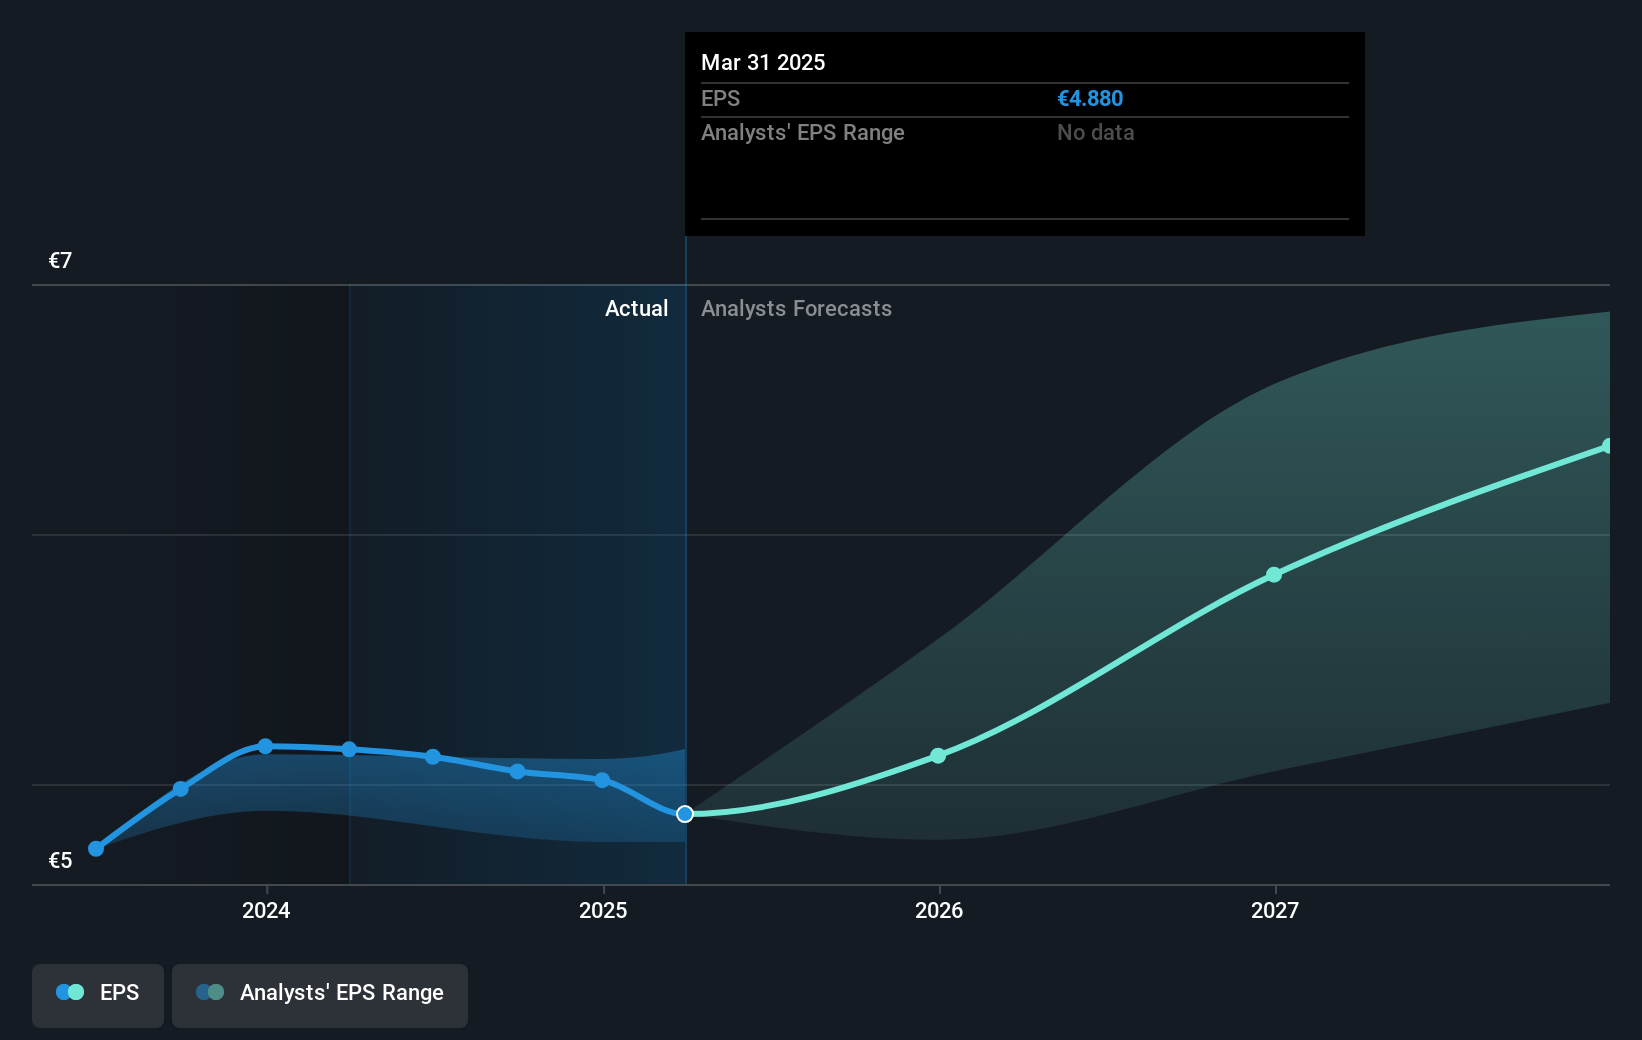Click the €5 y-axis label
Viewport: 1642px width, 1040px height.
(60, 861)
